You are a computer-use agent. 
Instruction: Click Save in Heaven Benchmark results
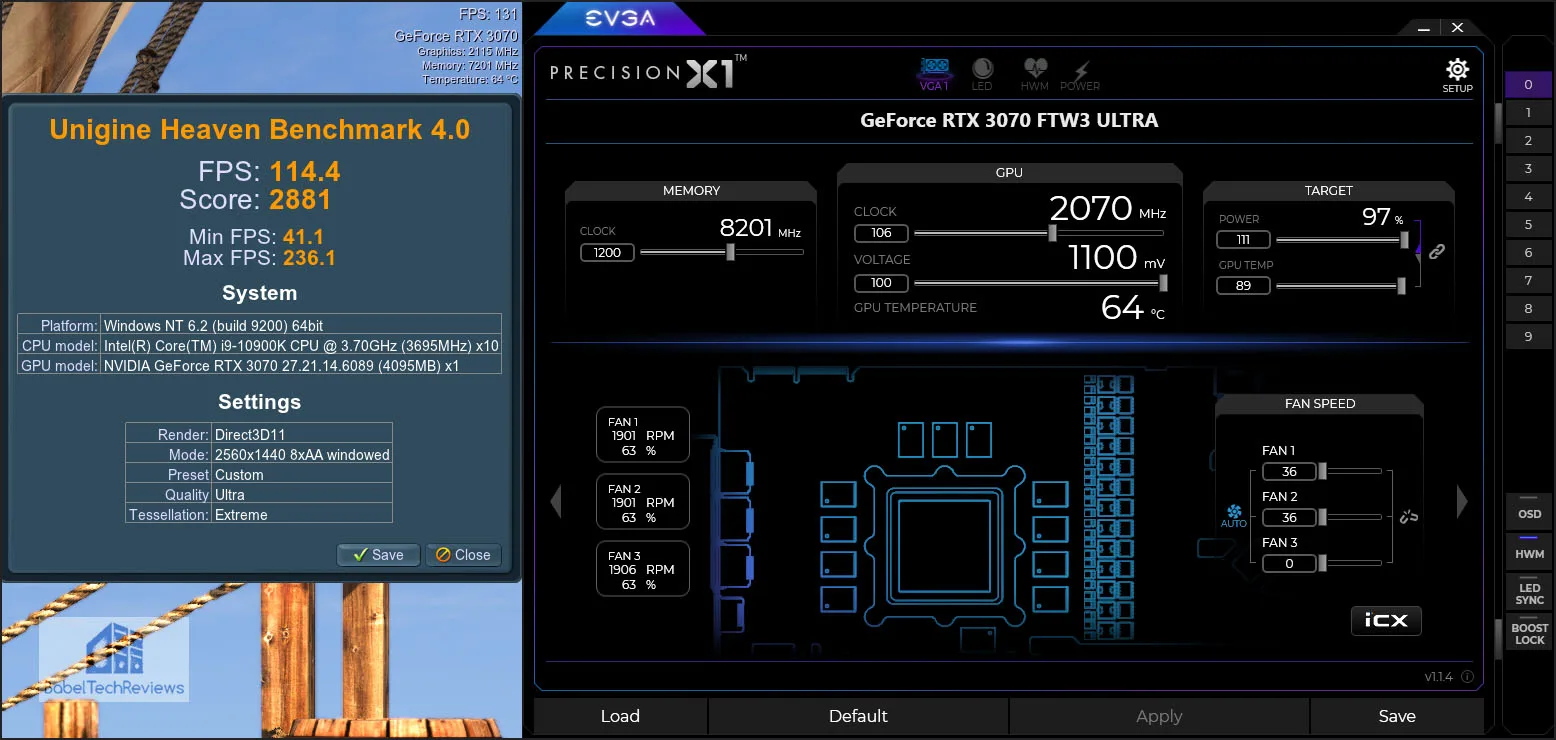[x=378, y=555]
